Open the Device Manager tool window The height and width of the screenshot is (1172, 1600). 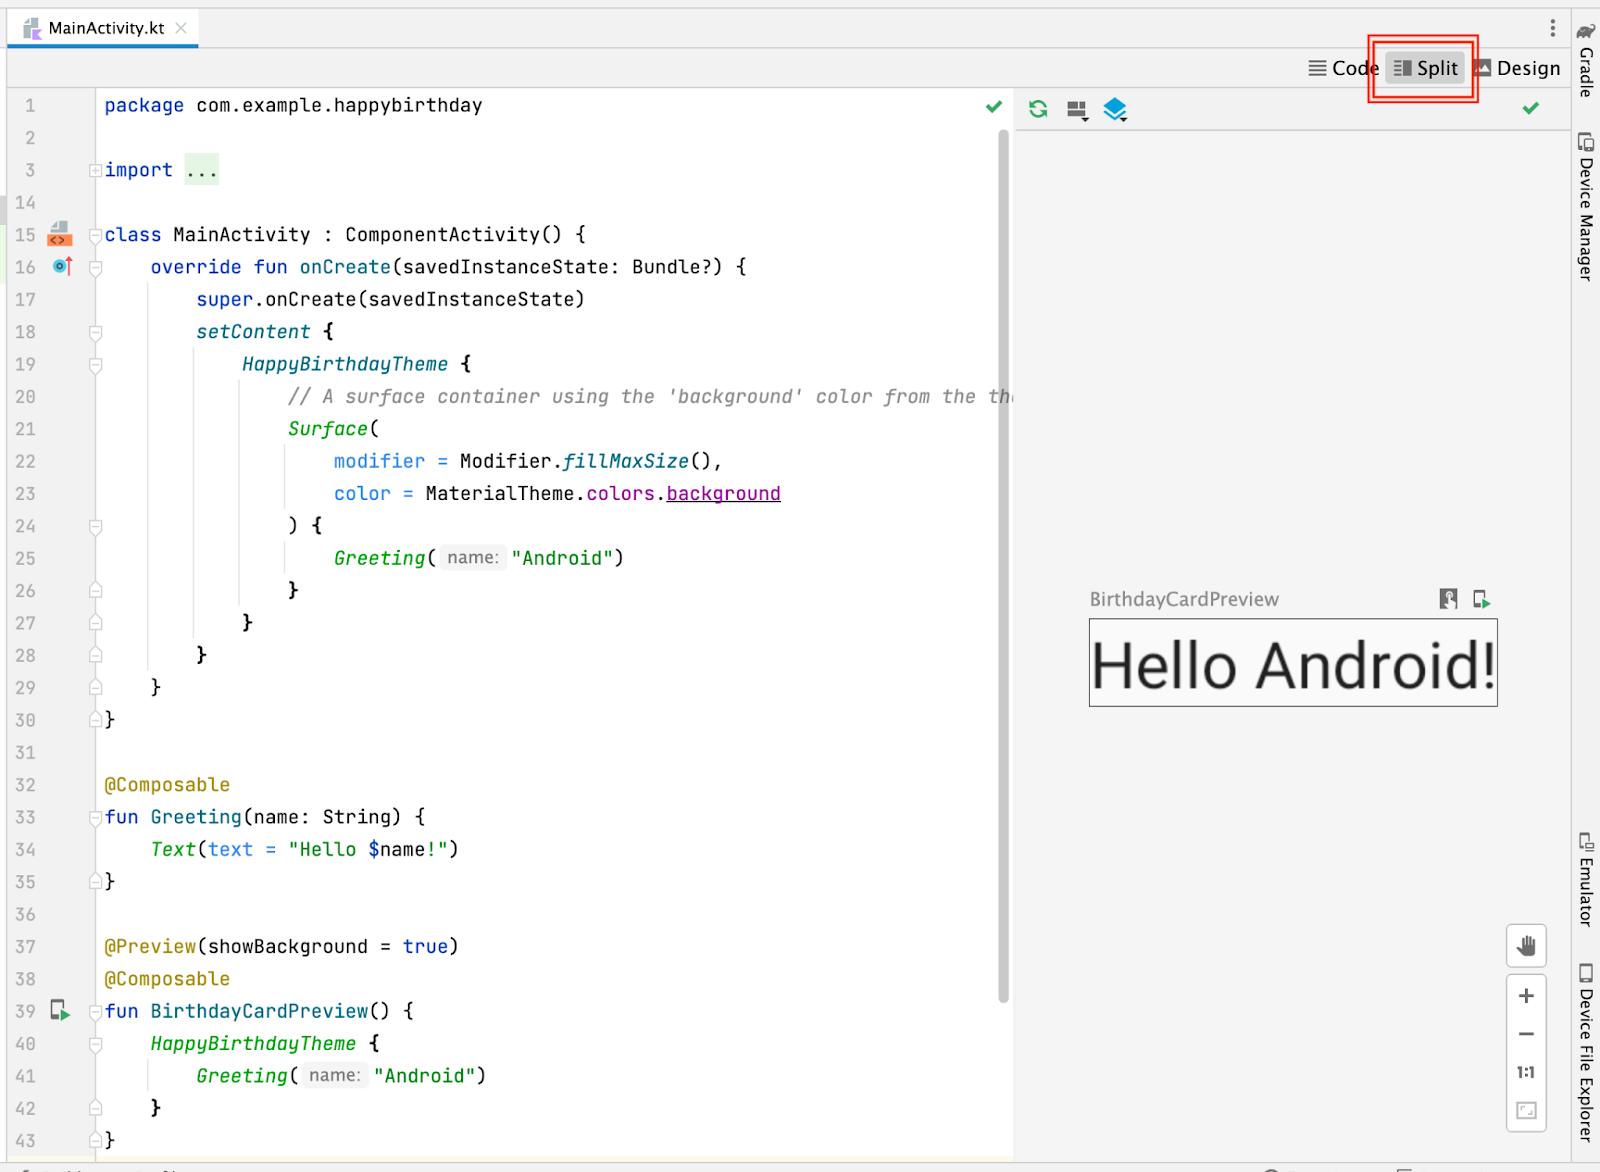1585,206
